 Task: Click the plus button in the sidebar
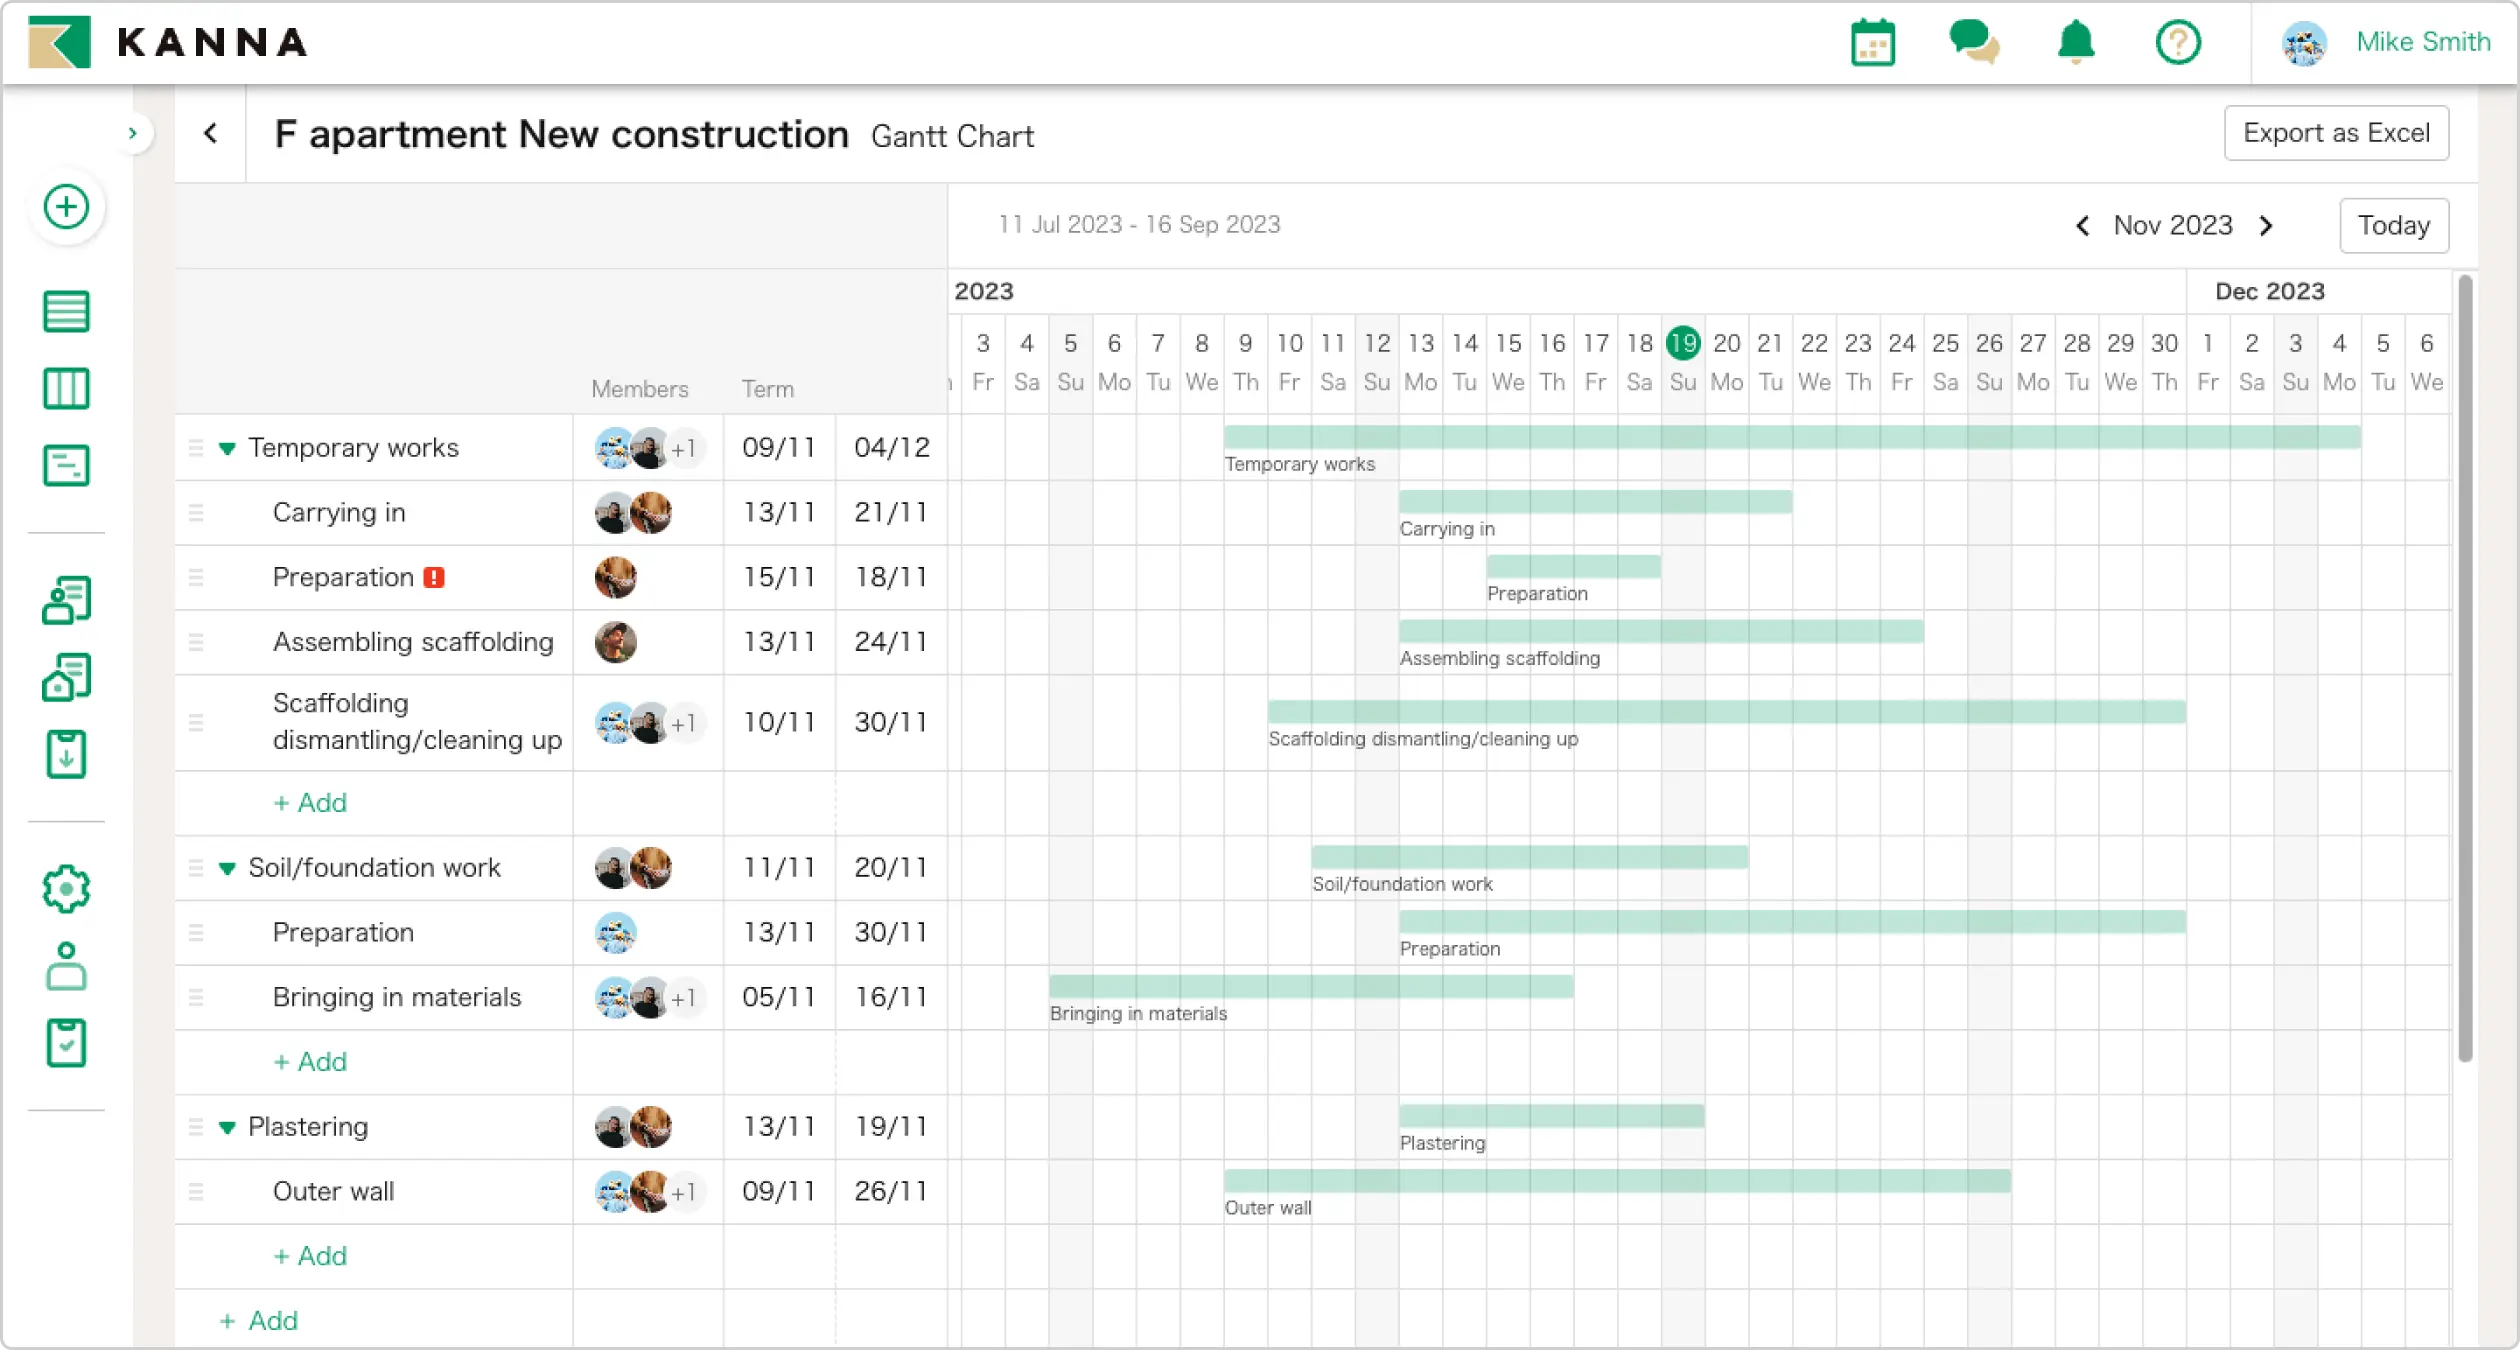[66, 207]
